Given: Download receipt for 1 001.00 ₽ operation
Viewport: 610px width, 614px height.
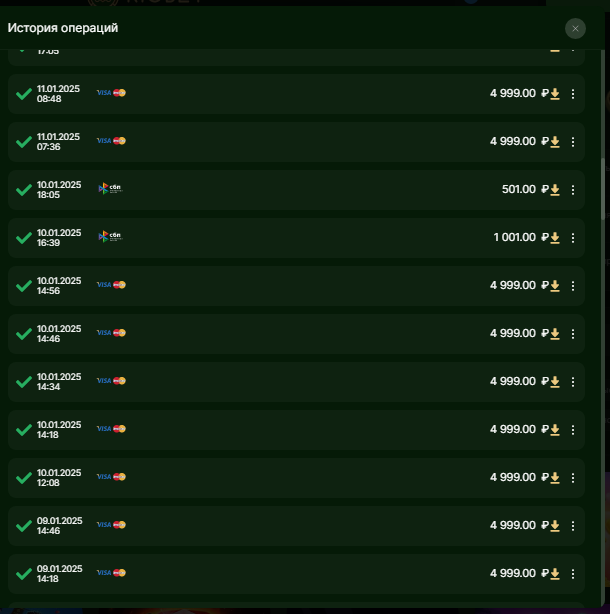Looking at the screenshot, I should point(555,238).
